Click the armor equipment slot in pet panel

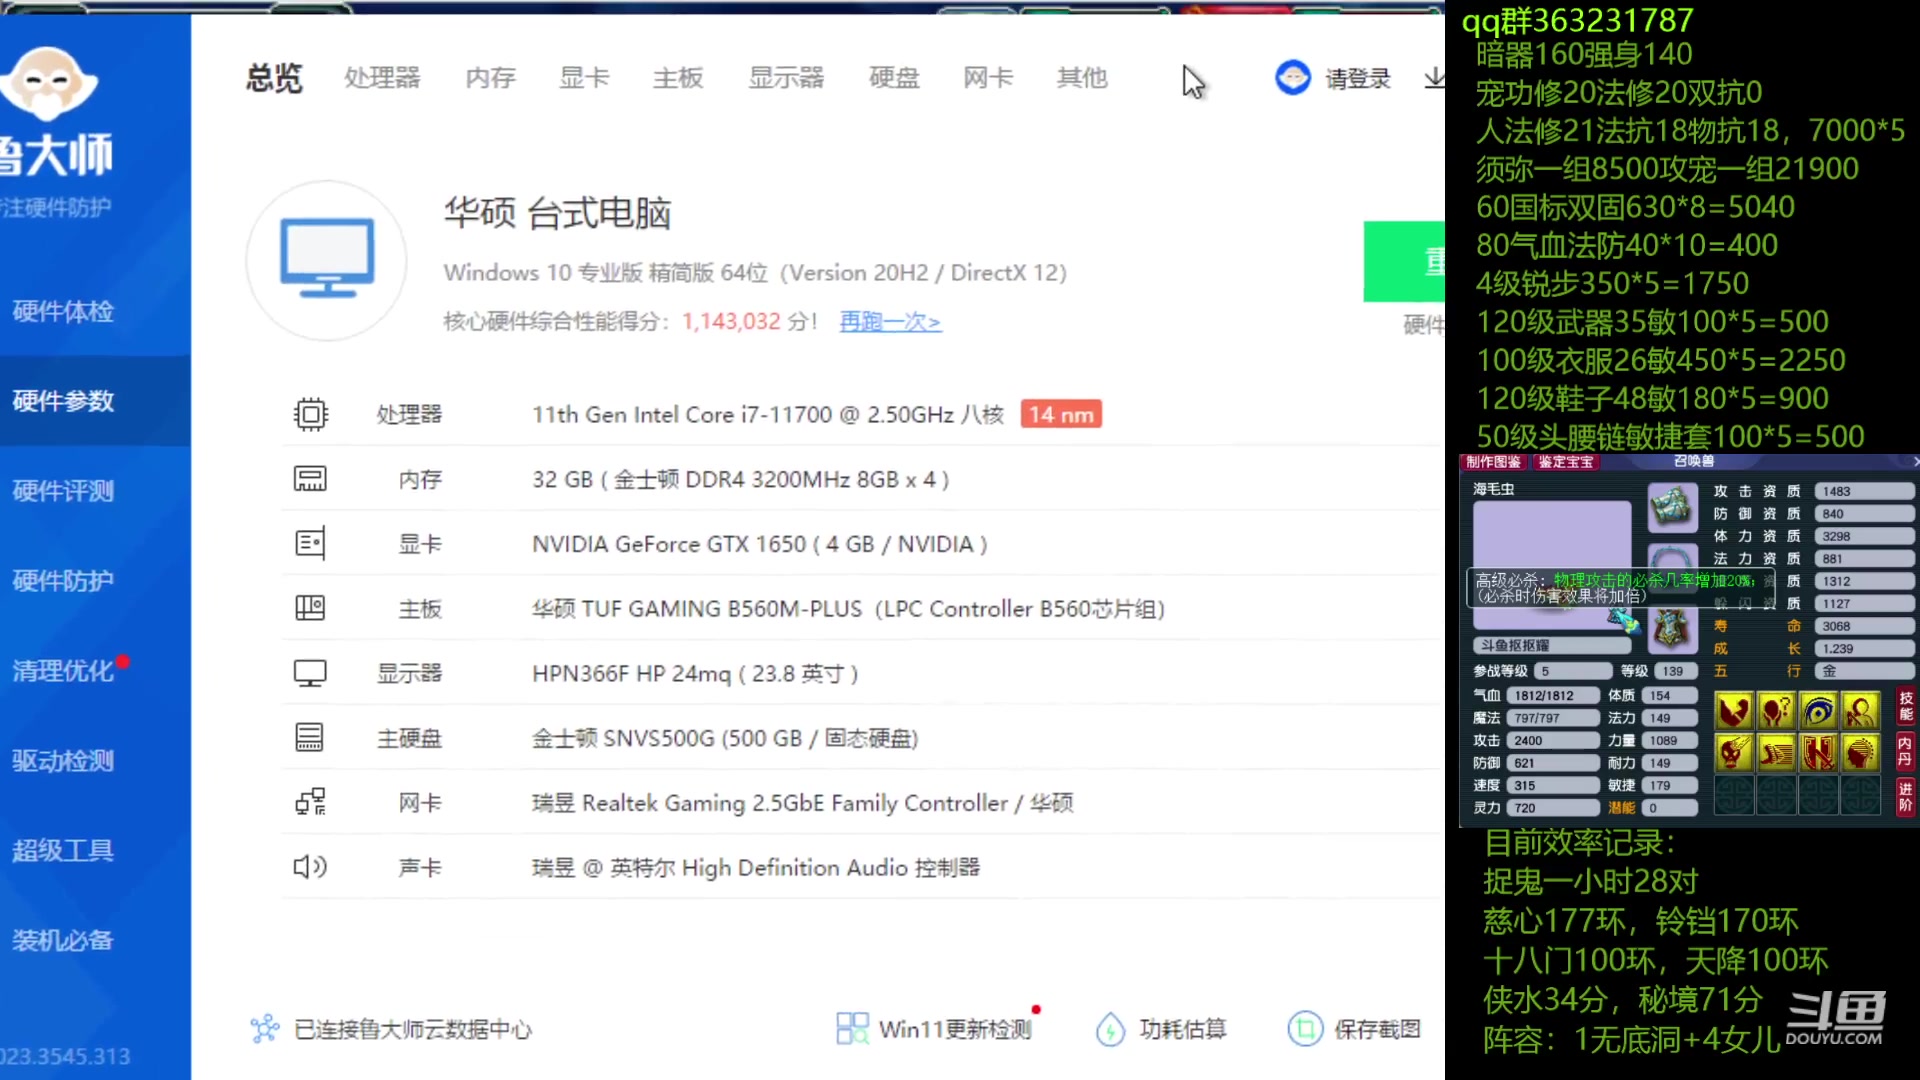point(1672,629)
